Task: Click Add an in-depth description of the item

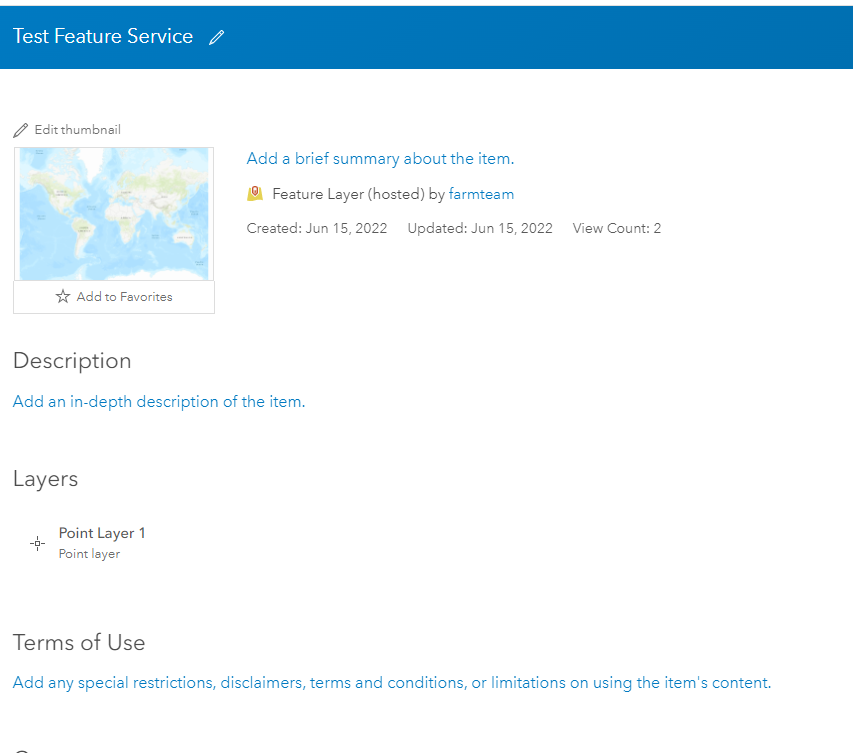Action: tap(158, 401)
